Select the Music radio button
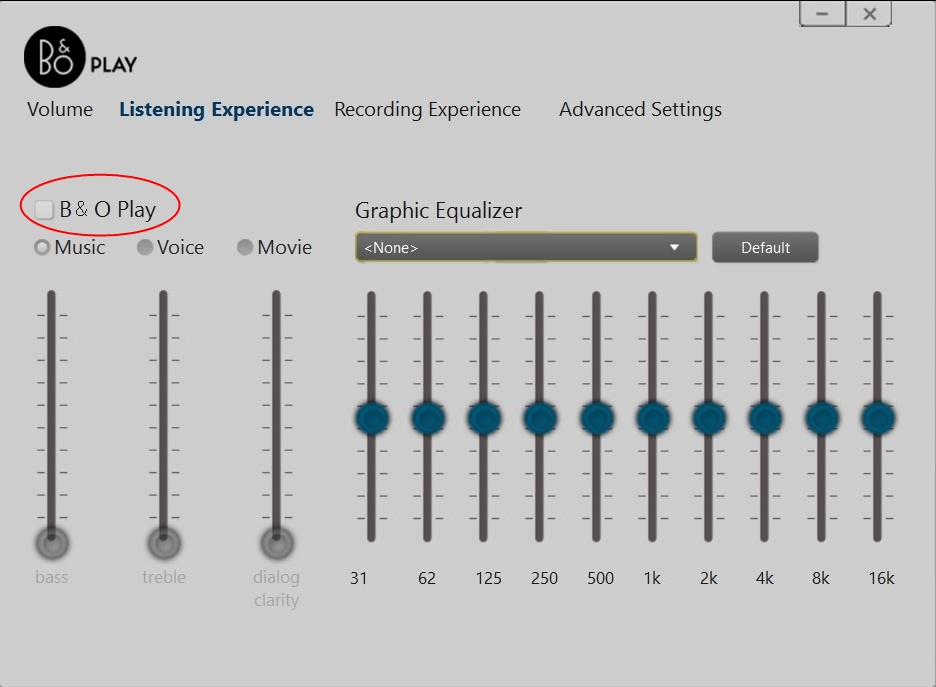936x687 pixels. 42,247
